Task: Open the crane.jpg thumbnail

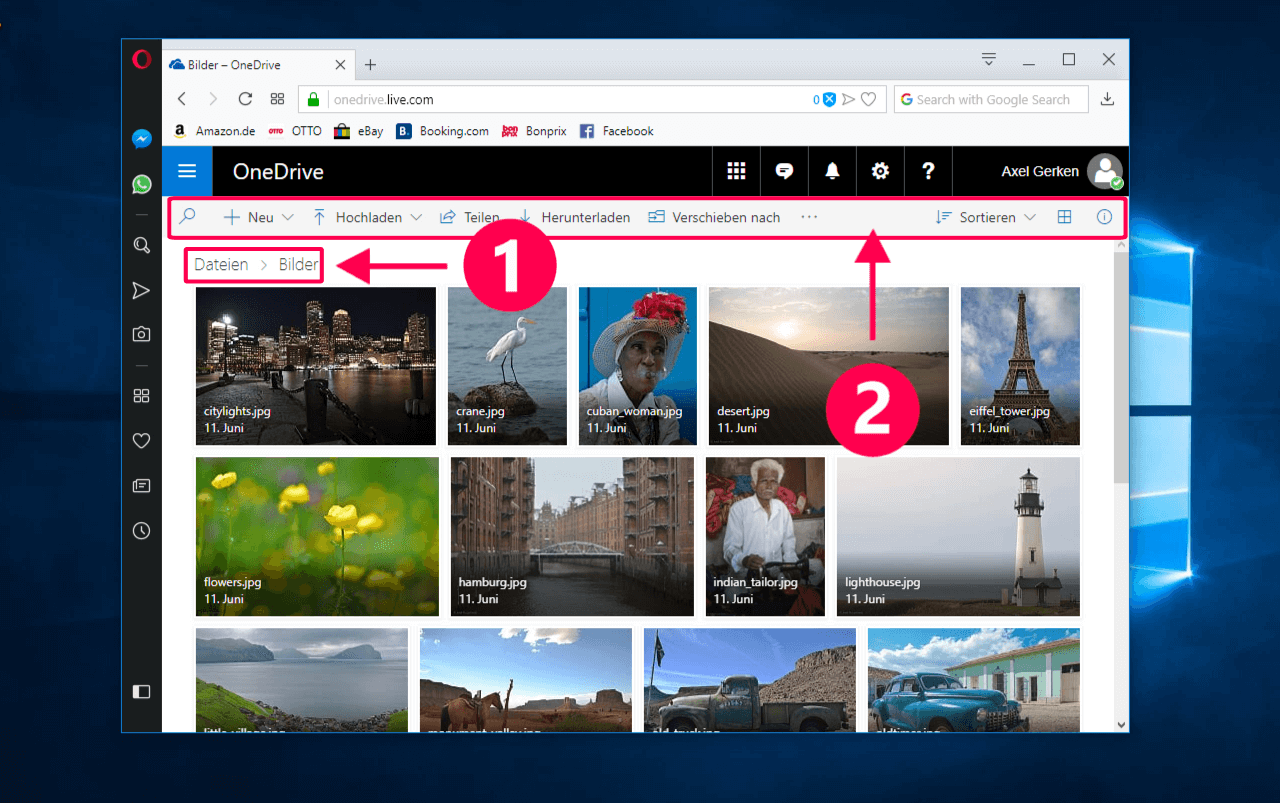Action: [507, 366]
